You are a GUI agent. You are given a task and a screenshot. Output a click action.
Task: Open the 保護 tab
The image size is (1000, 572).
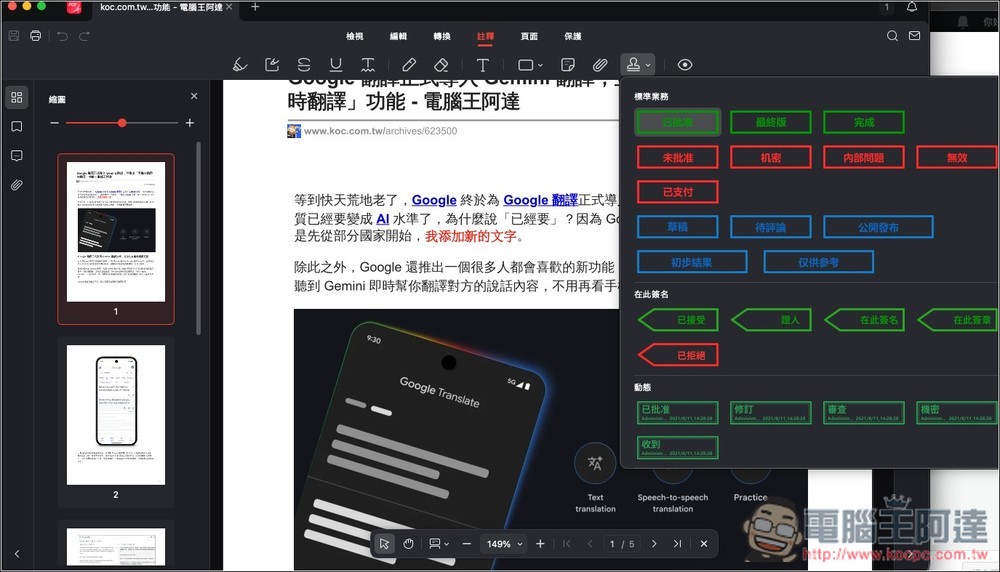point(573,36)
